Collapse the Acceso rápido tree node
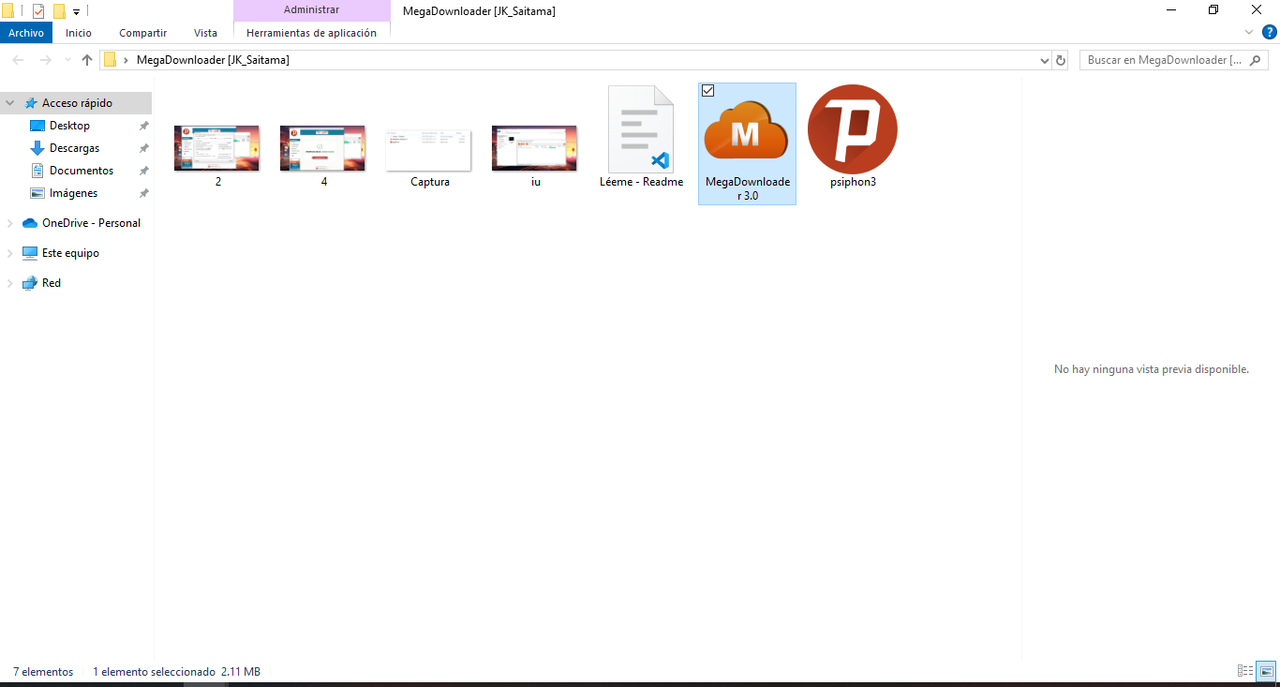Image resolution: width=1280 pixels, height=687 pixels. click(x=10, y=103)
